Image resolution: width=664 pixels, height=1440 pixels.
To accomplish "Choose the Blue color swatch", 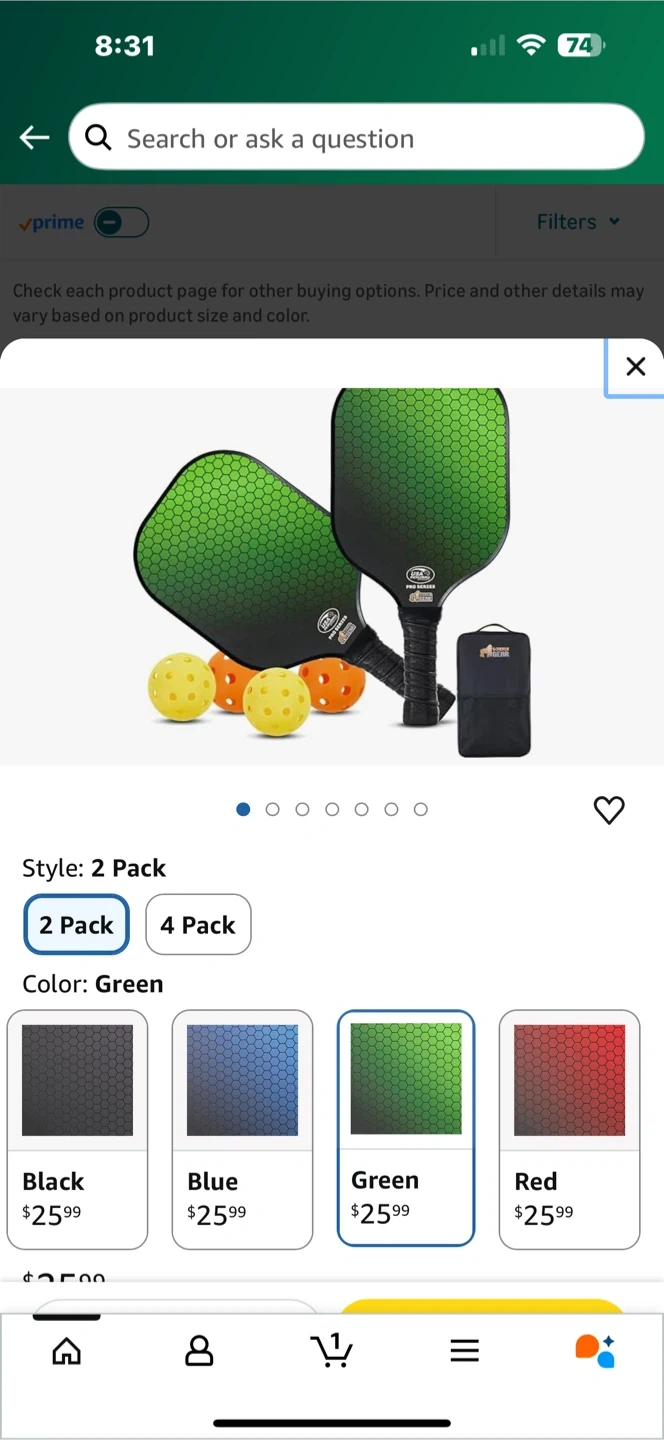I will point(242,1129).
